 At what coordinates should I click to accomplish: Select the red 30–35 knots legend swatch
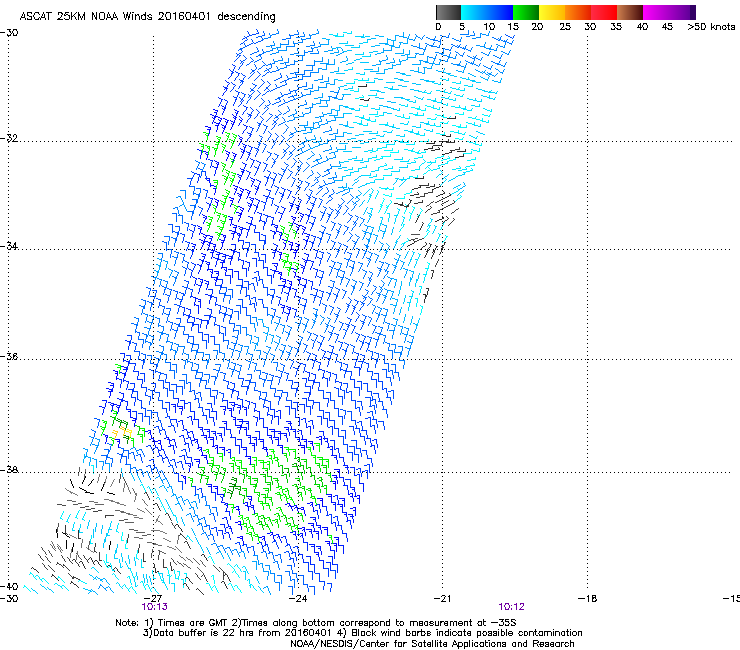coord(604,12)
